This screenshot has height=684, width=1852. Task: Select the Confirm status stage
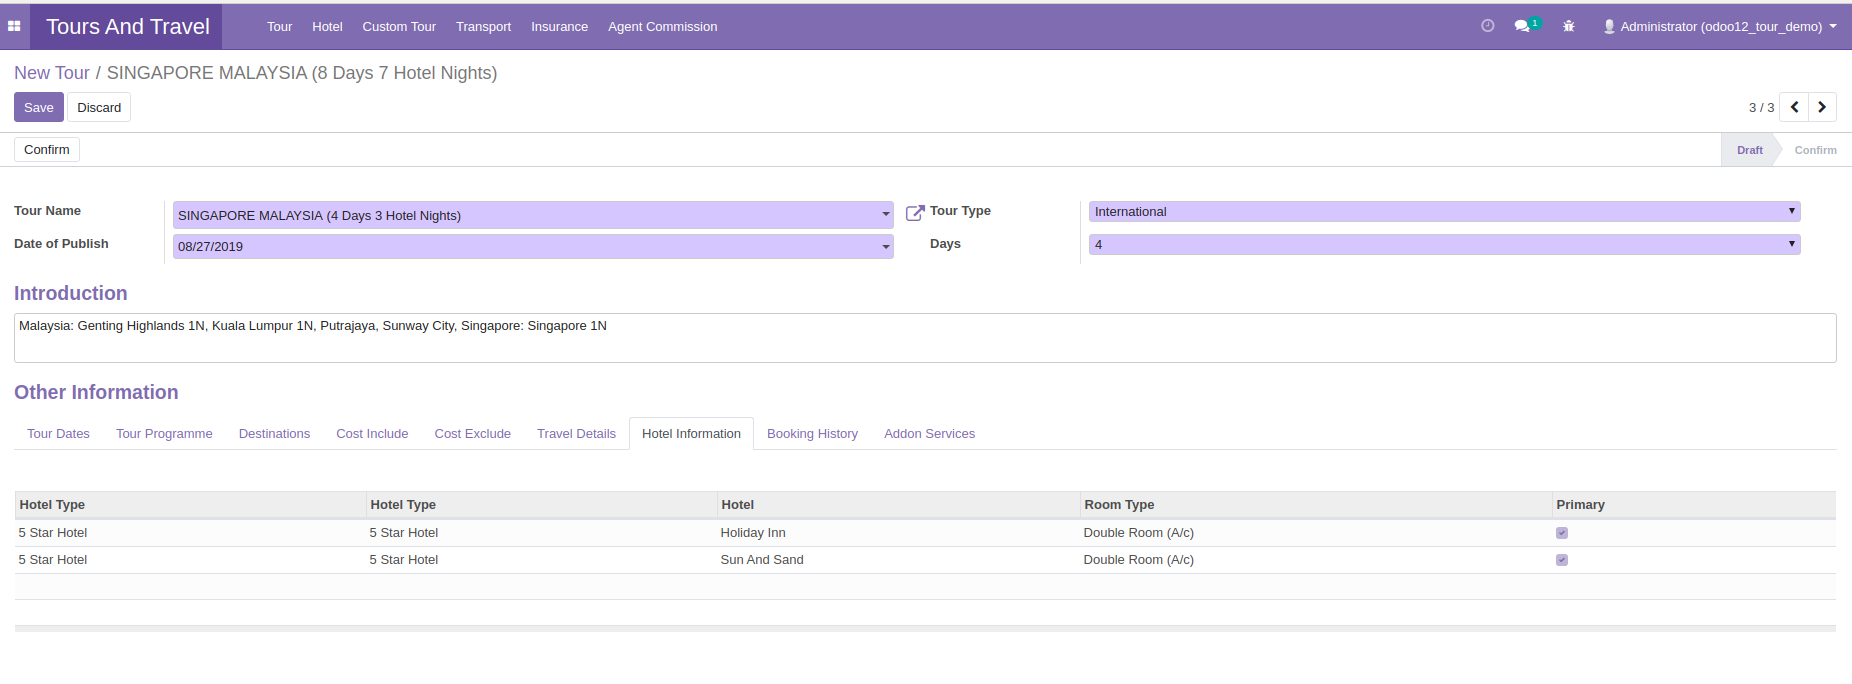[1815, 150]
